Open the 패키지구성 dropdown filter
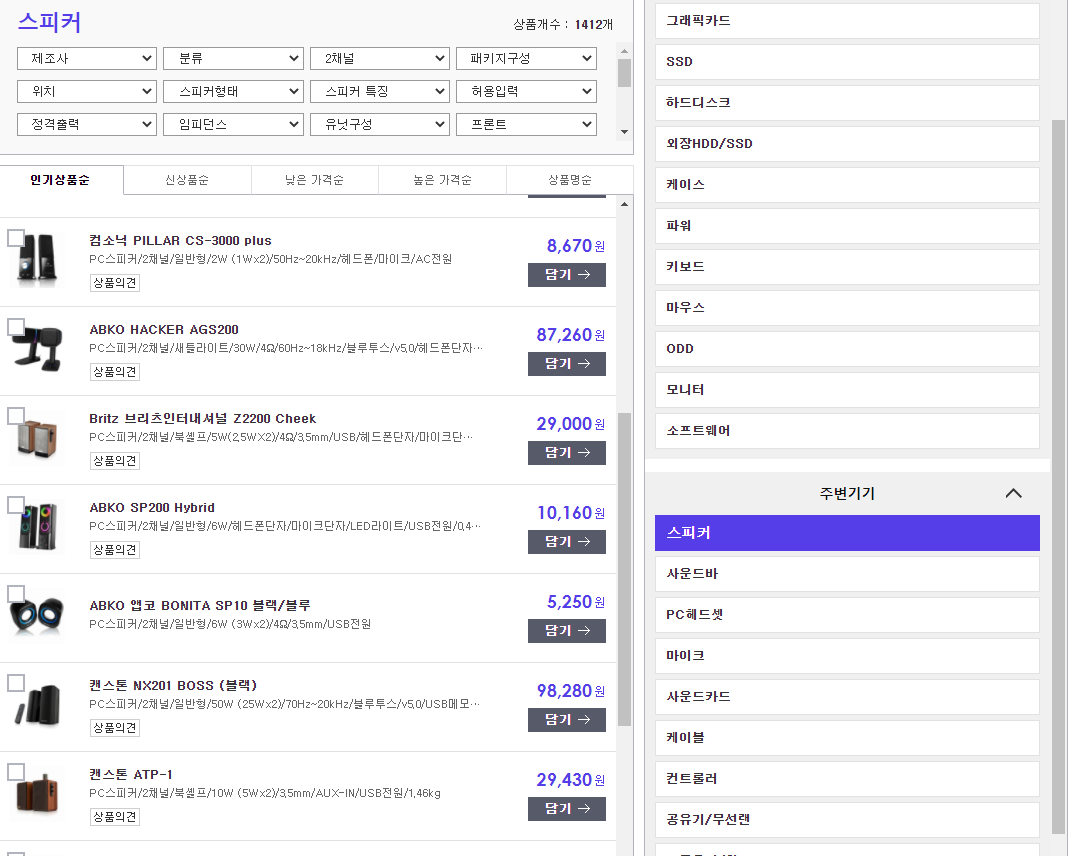The image size is (1074, 856). [x=526, y=58]
